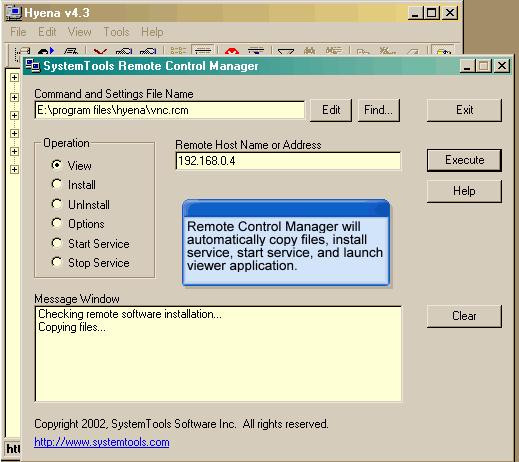Minimize the Hyena v4.3 window

coord(415,13)
